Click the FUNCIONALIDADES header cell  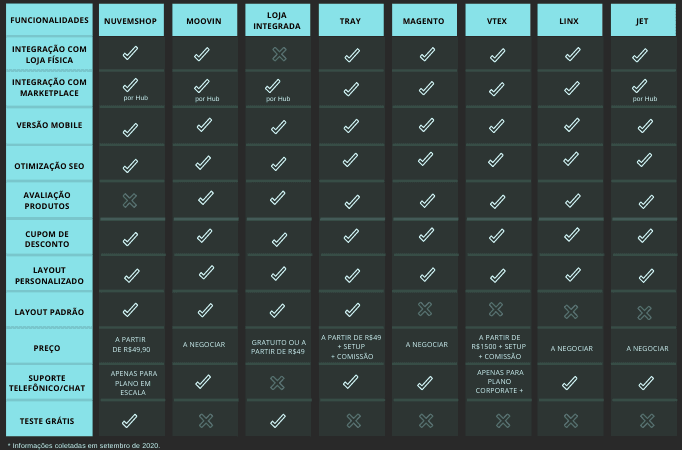tap(49, 20)
